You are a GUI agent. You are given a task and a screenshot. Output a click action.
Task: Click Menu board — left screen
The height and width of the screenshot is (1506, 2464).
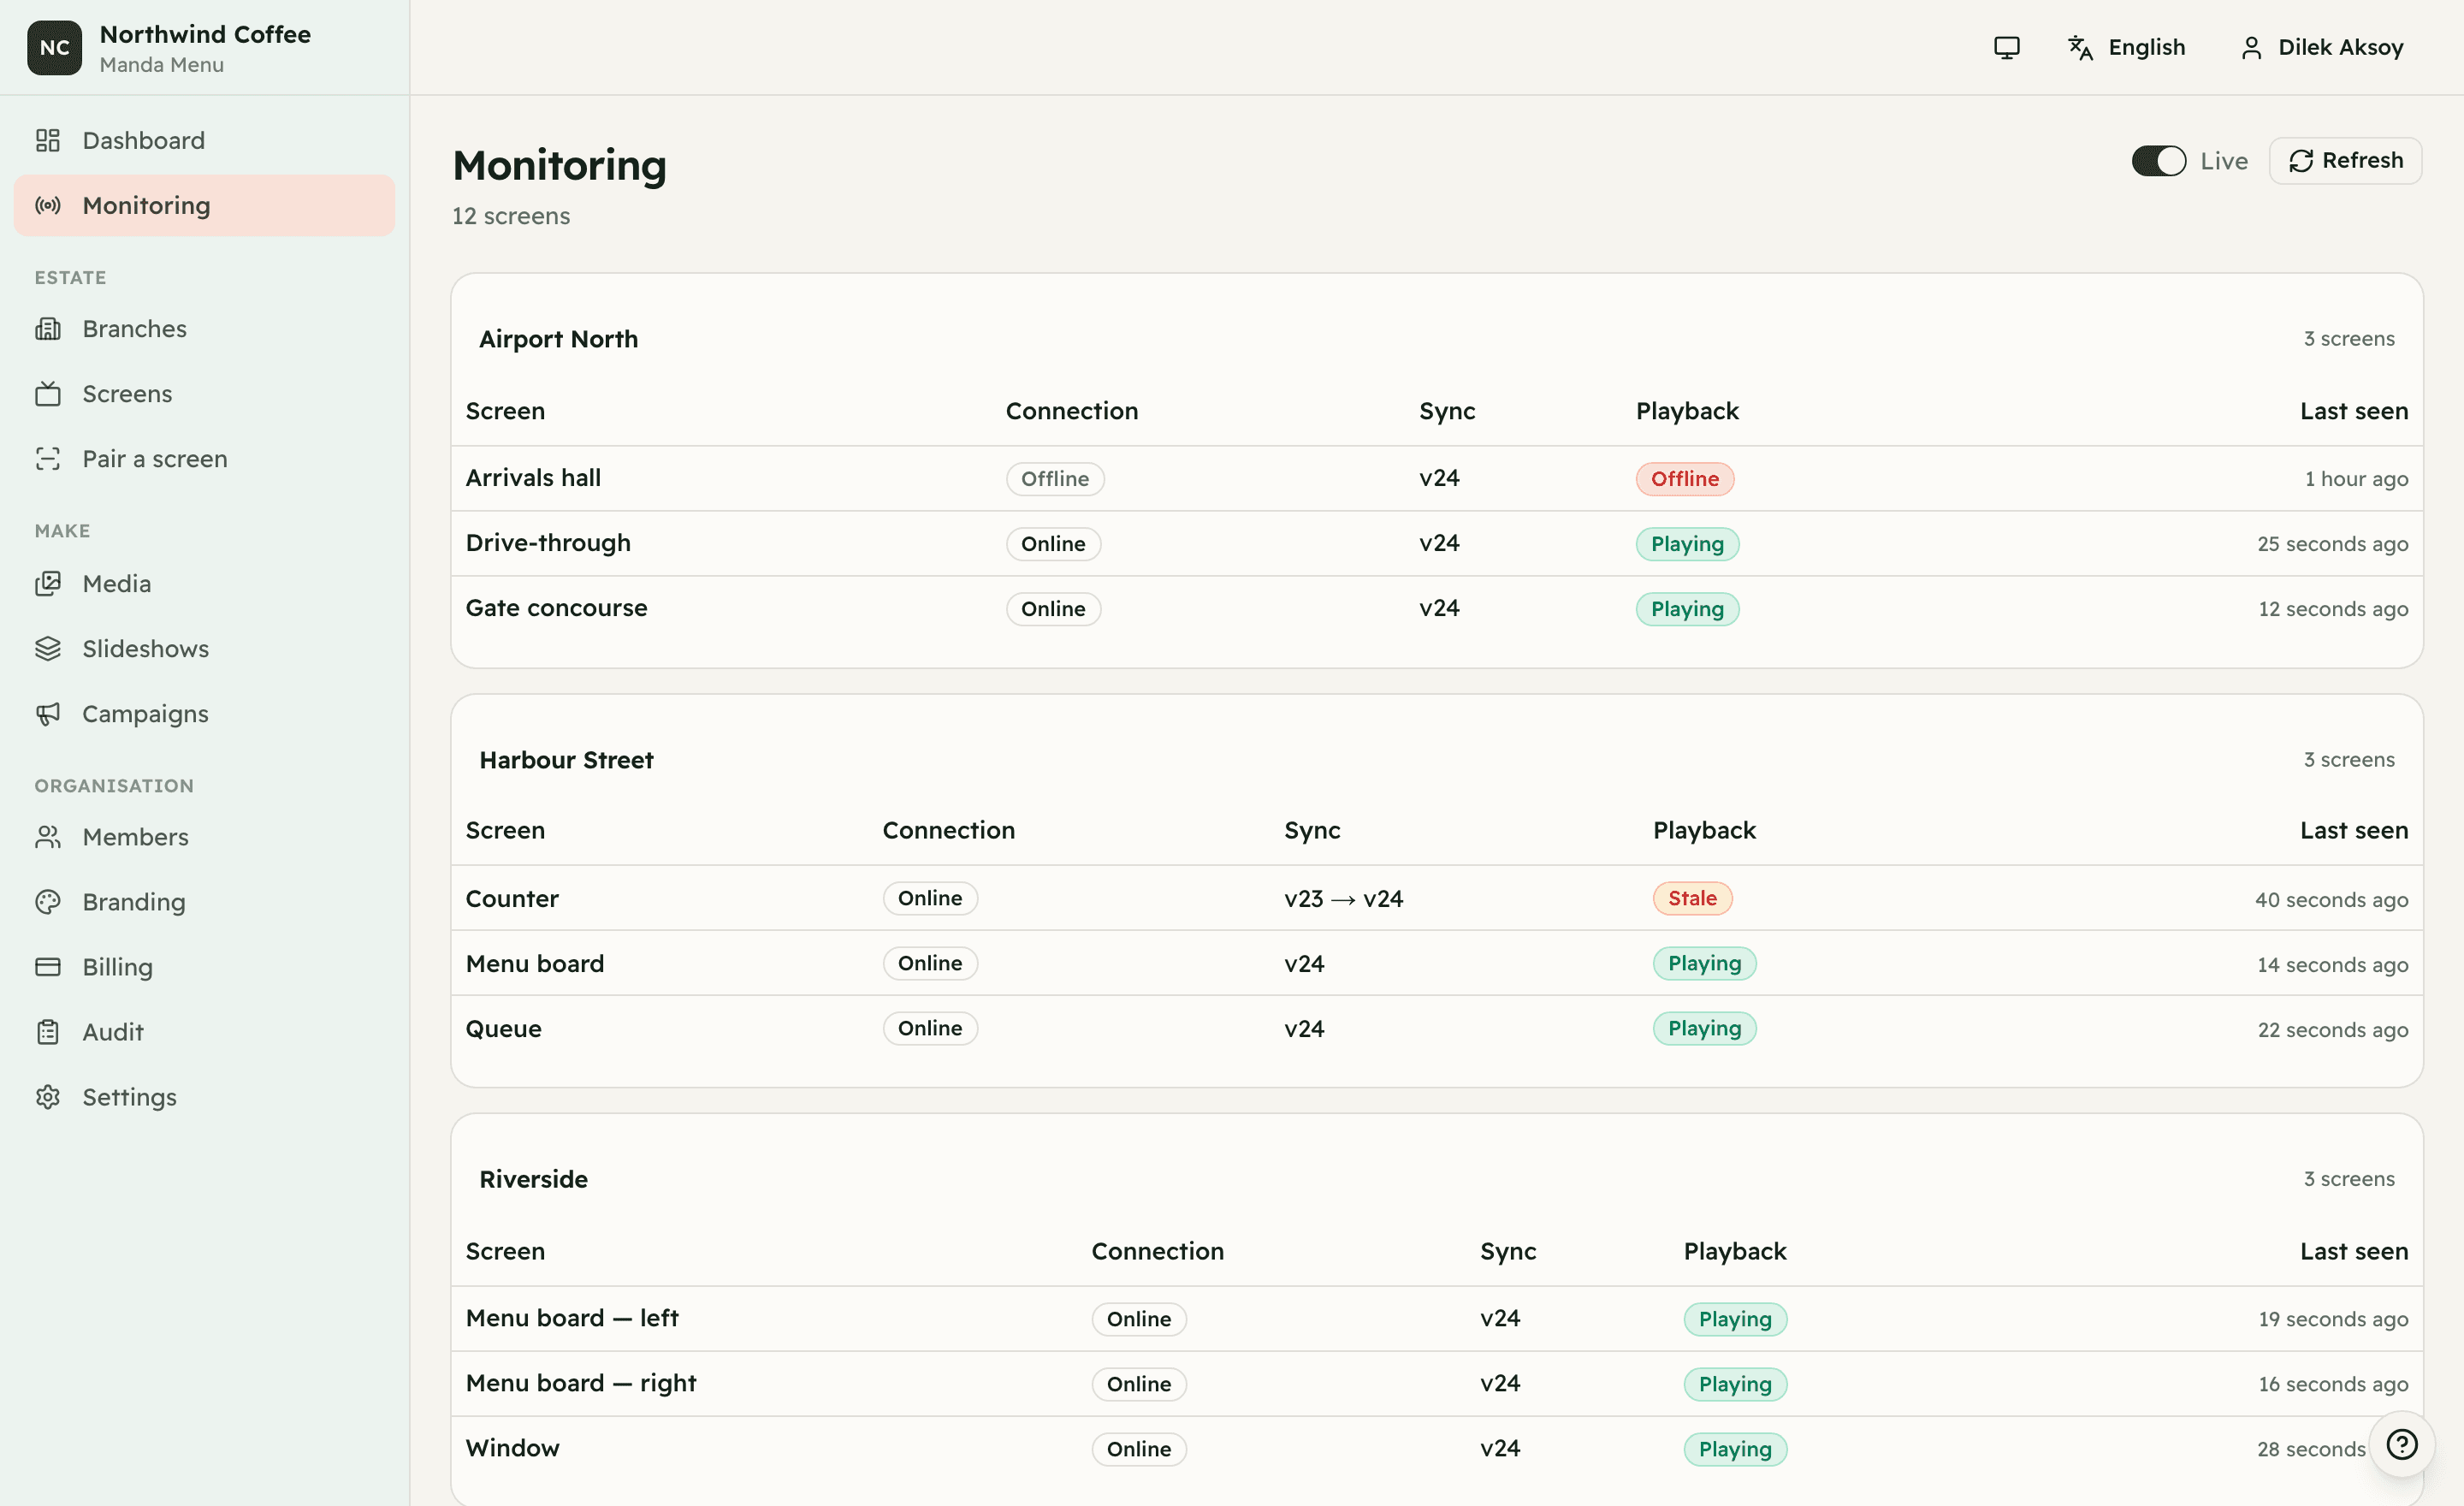click(572, 1318)
